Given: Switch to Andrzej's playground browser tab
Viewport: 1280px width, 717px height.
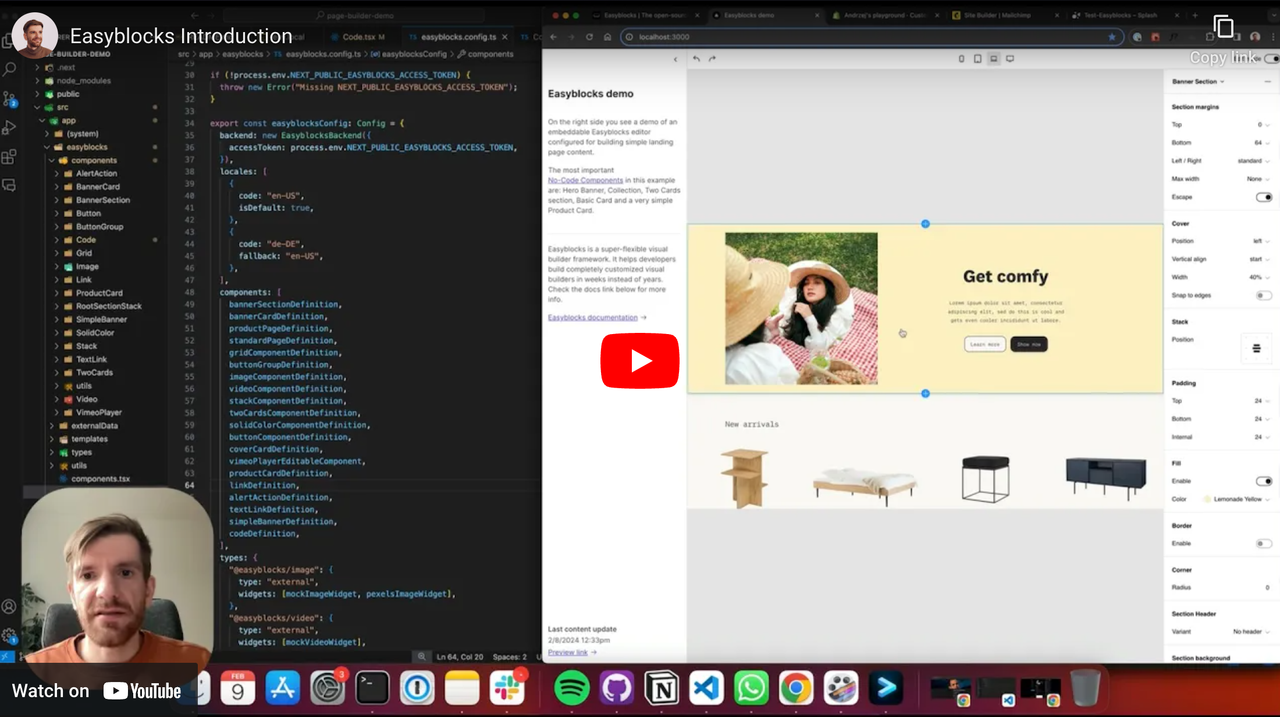Looking at the screenshot, I should point(888,16).
